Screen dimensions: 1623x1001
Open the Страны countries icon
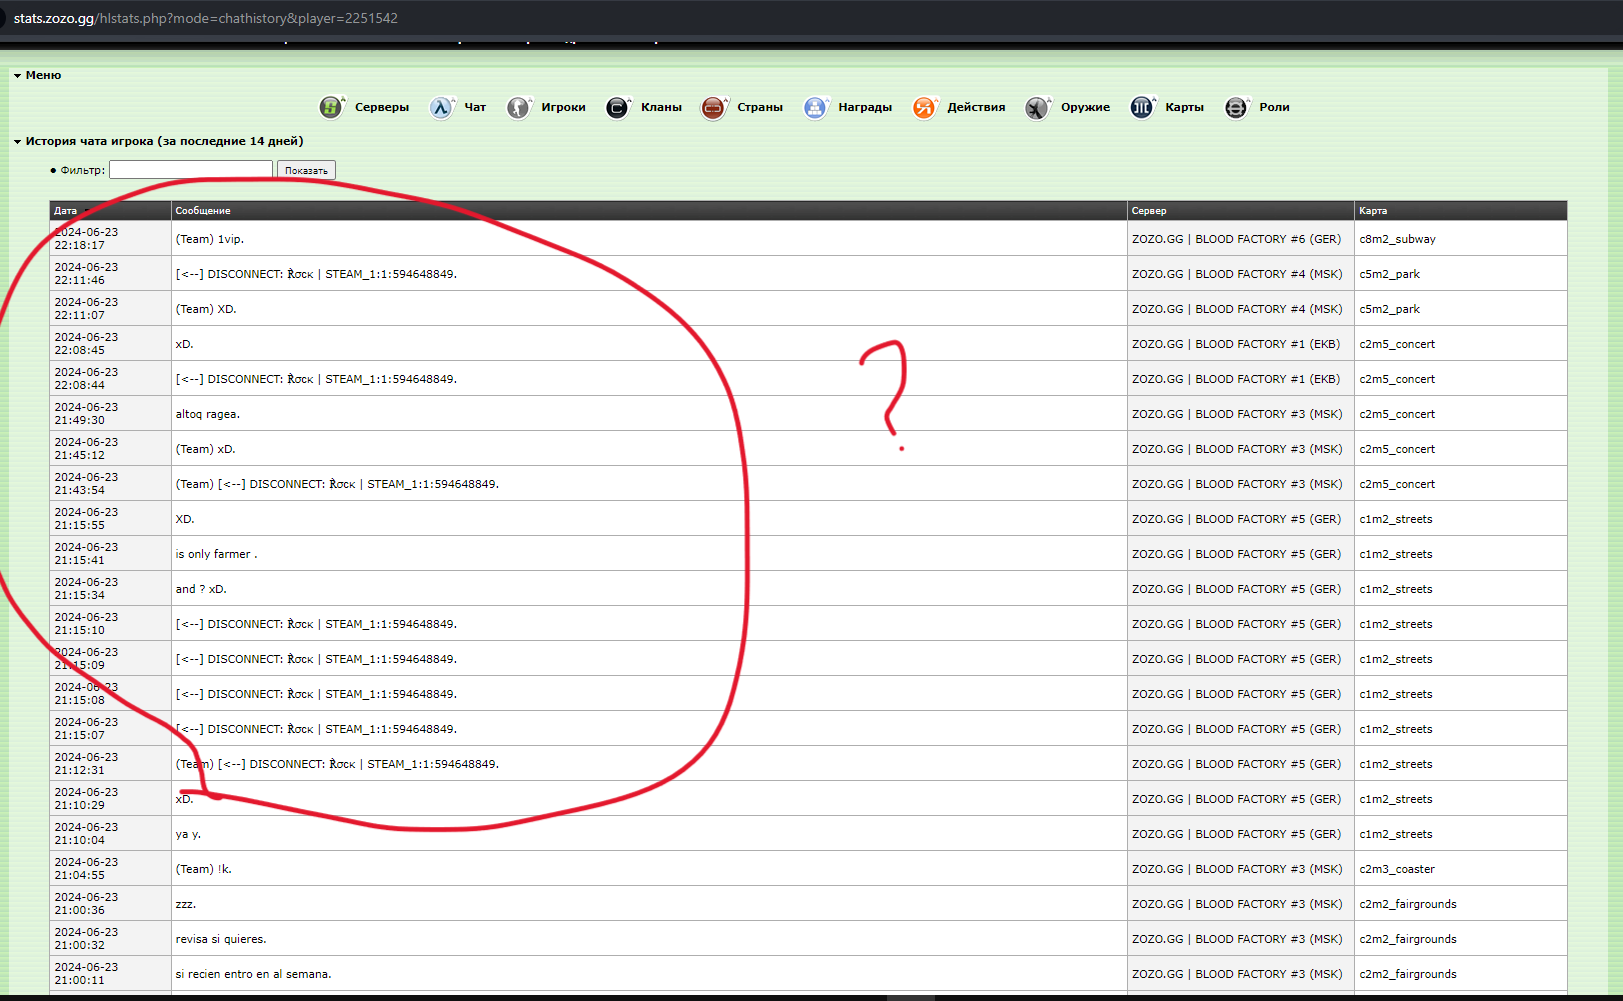tap(713, 107)
